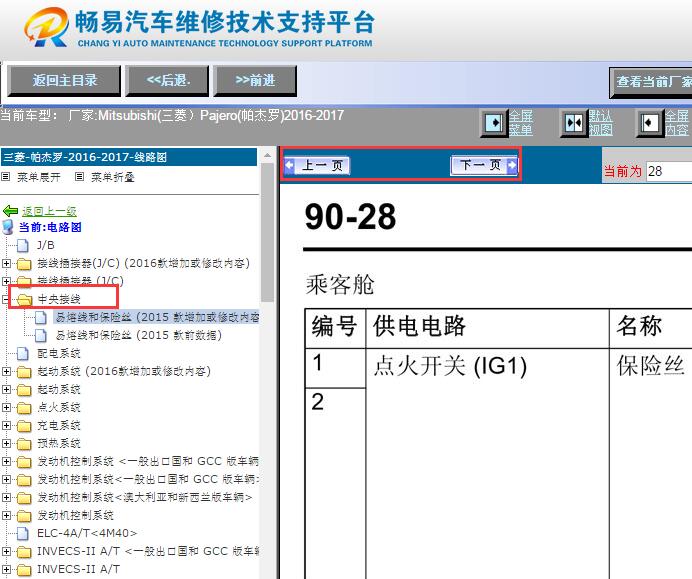Open 易熔线和保险丝 (2015 款增加或修改内容)

tap(157, 317)
